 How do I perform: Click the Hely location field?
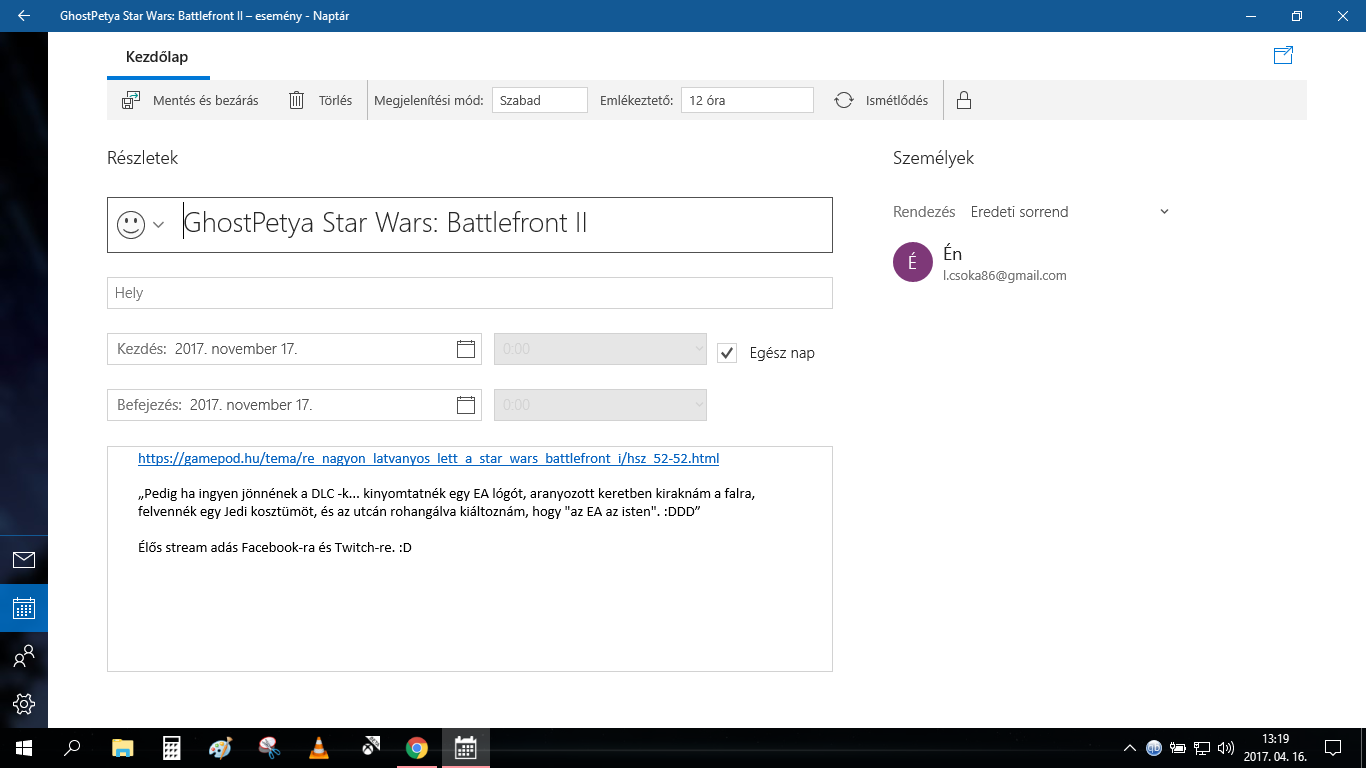point(469,293)
